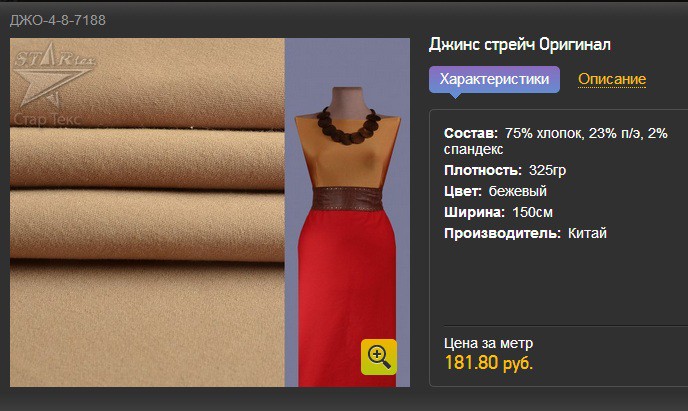Click the 181.80 руб. price

coord(489,363)
